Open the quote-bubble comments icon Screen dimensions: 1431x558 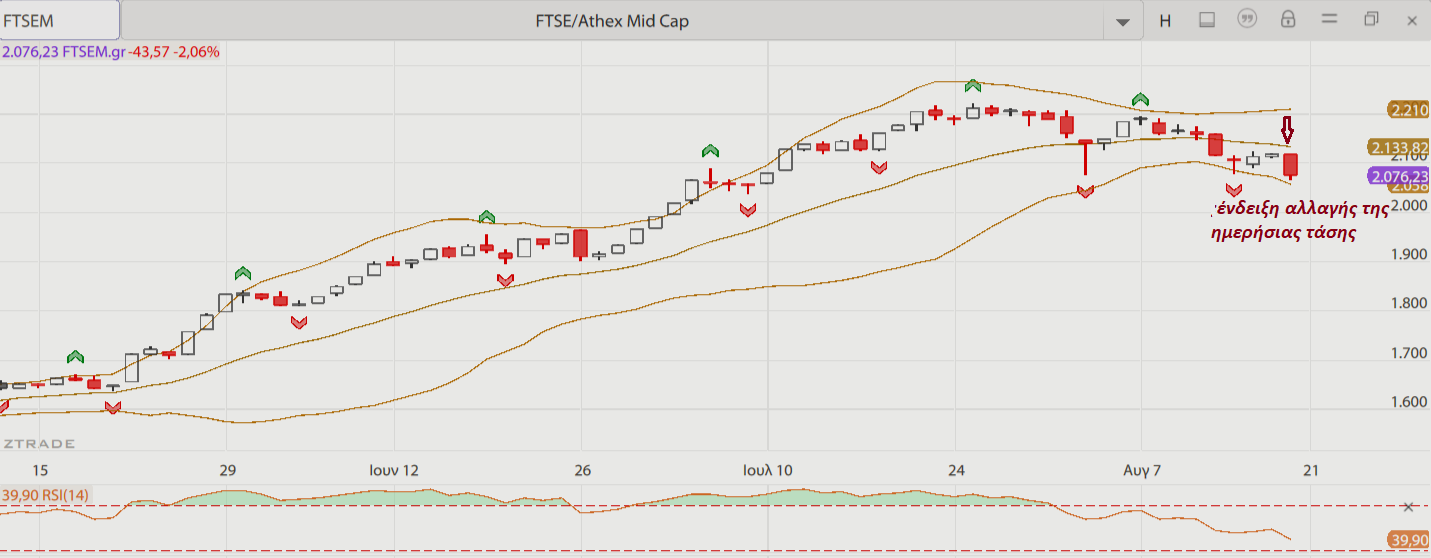(1247, 20)
